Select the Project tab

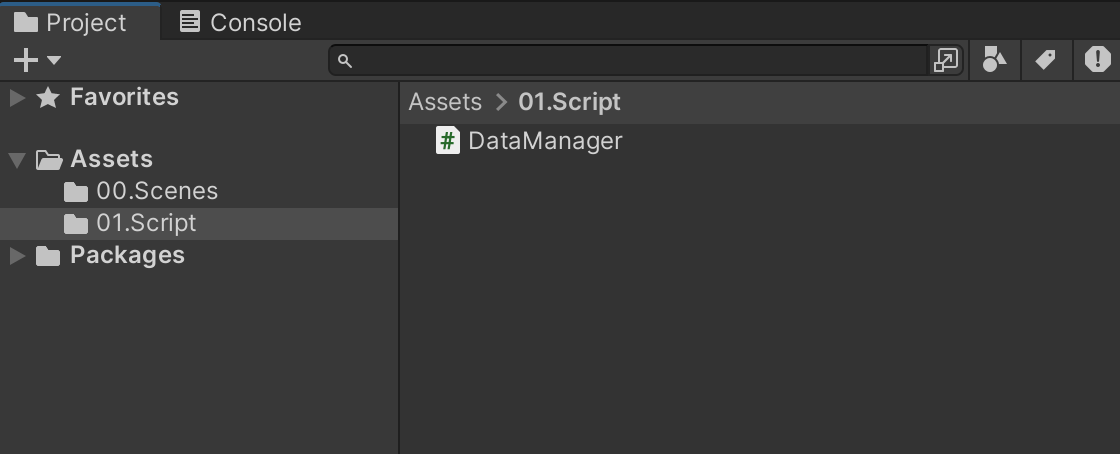pyautogui.click(x=71, y=22)
